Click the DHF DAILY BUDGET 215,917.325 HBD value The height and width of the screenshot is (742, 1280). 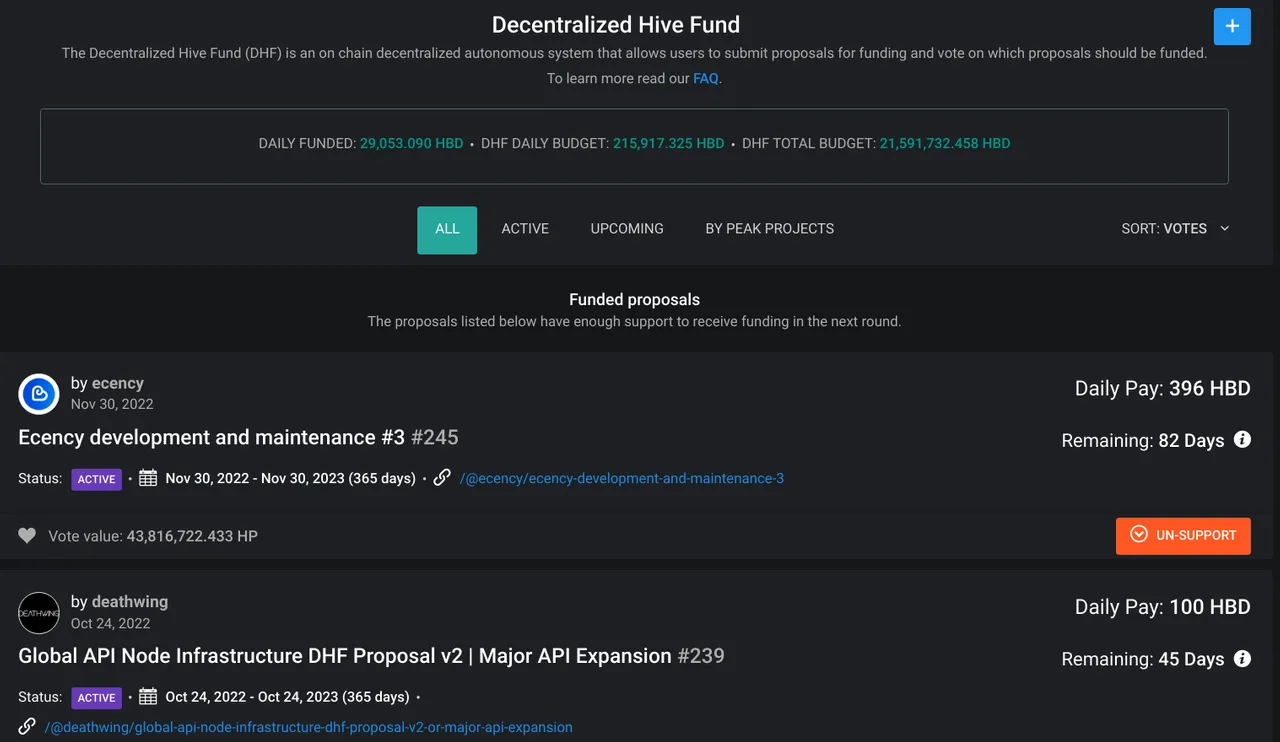(669, 144)
